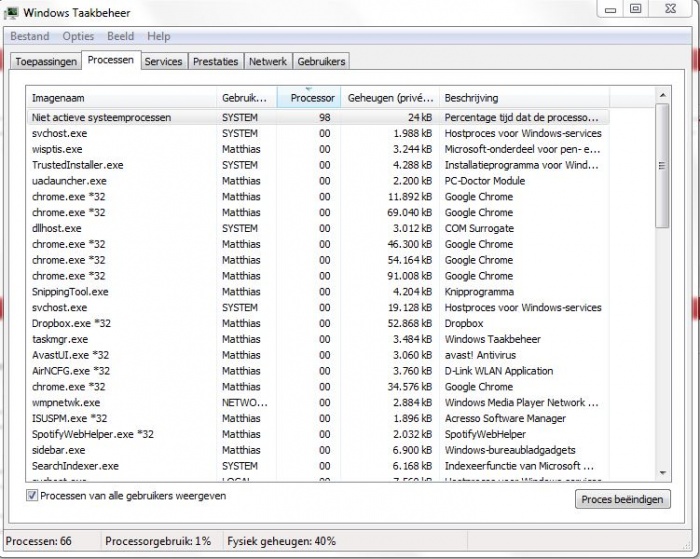This screenshot has height=559, width=700.
Task: Click the scroll up arrow of process list
Action: pyautogui.click(x=662, y=95)
